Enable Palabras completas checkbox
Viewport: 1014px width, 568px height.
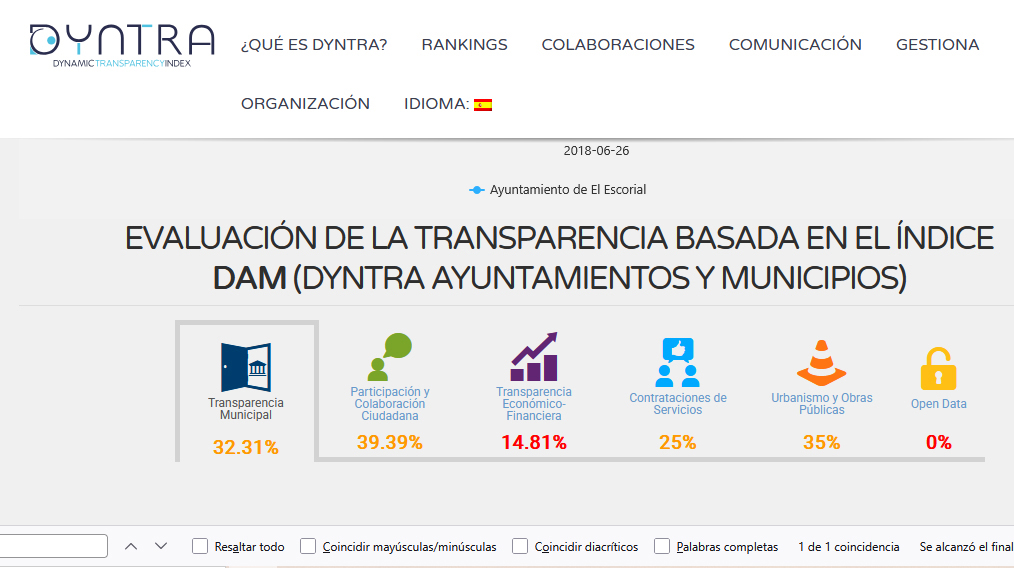(662, 546)
